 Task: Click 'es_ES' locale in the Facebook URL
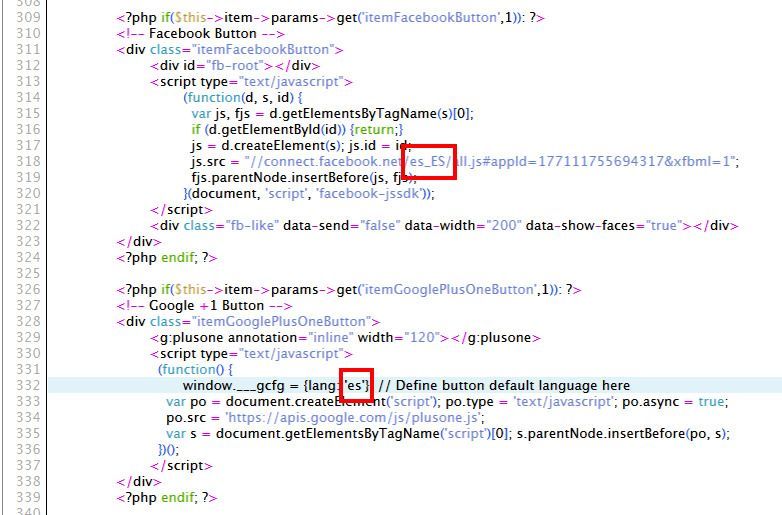pos(428,162)
